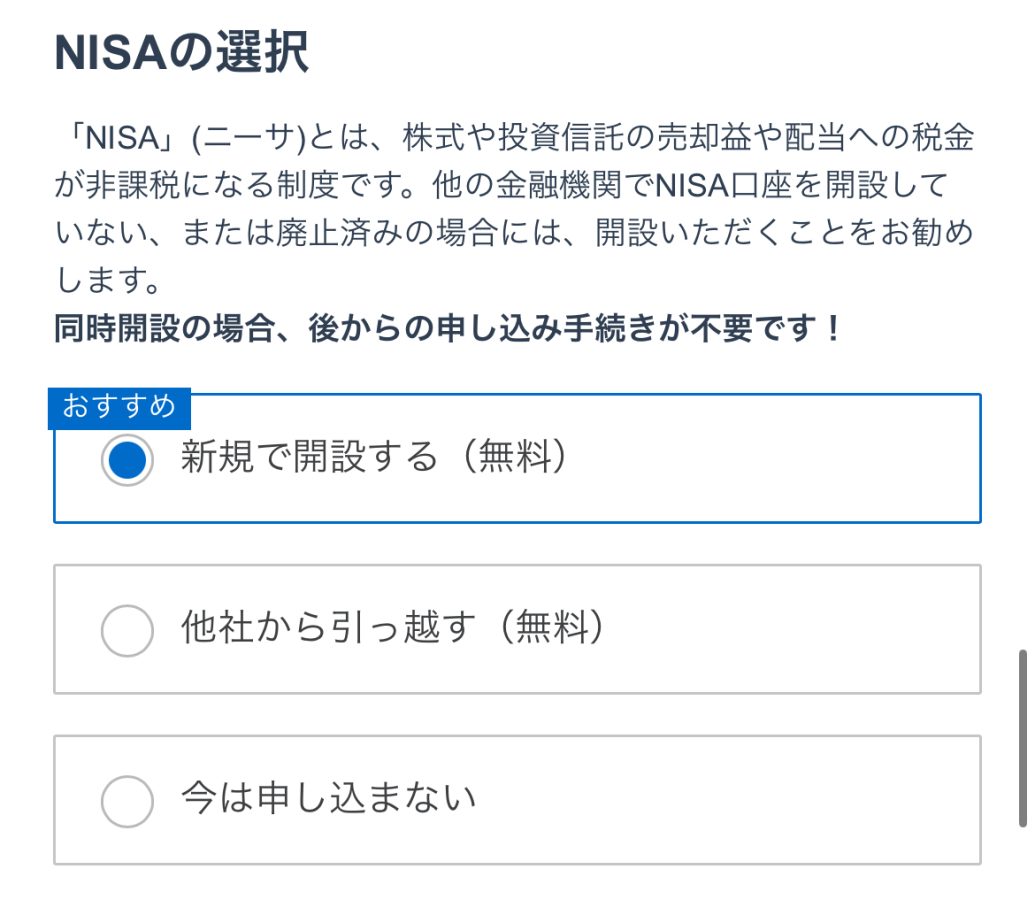Pick the 今は申し込まない radio button
This screenshot has width=1035, height=900.
click(x=127, y=801)
